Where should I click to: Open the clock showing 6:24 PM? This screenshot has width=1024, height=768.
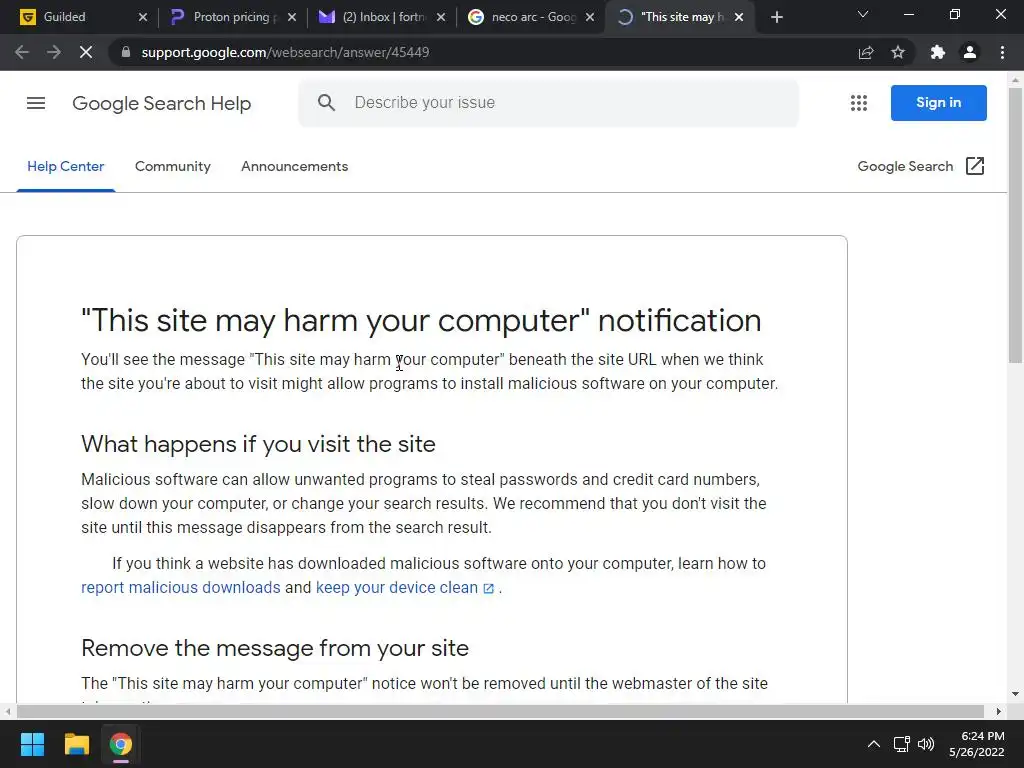(977, 744)
